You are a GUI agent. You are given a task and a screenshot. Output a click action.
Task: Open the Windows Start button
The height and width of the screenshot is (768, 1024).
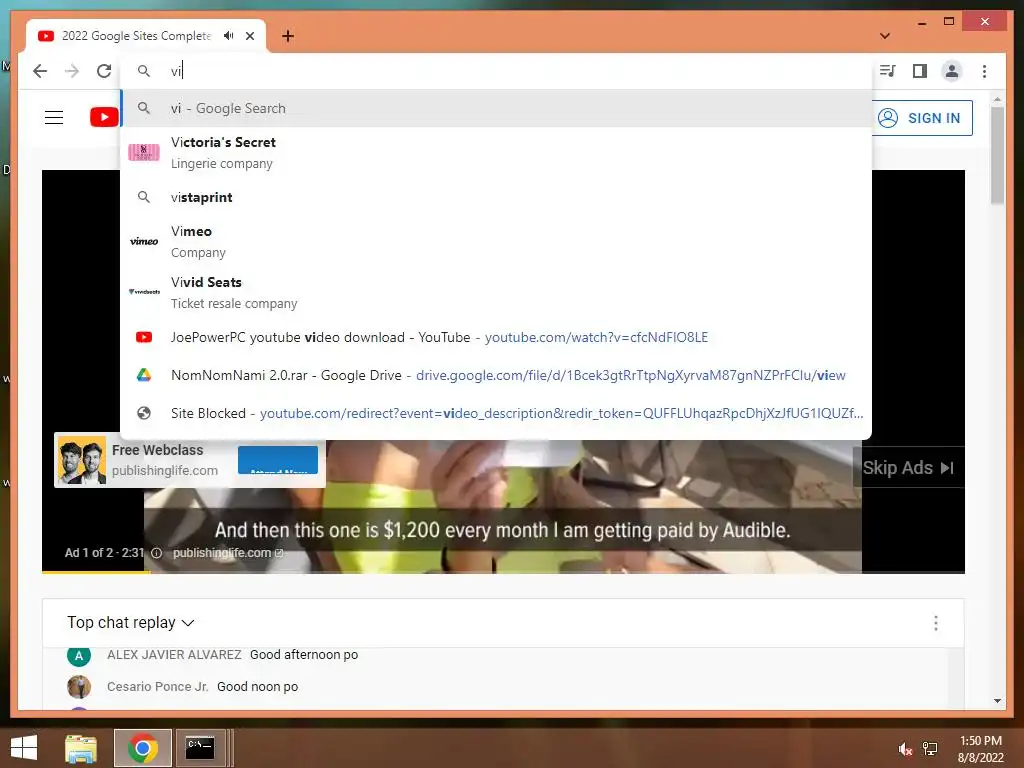coord(24,748)
